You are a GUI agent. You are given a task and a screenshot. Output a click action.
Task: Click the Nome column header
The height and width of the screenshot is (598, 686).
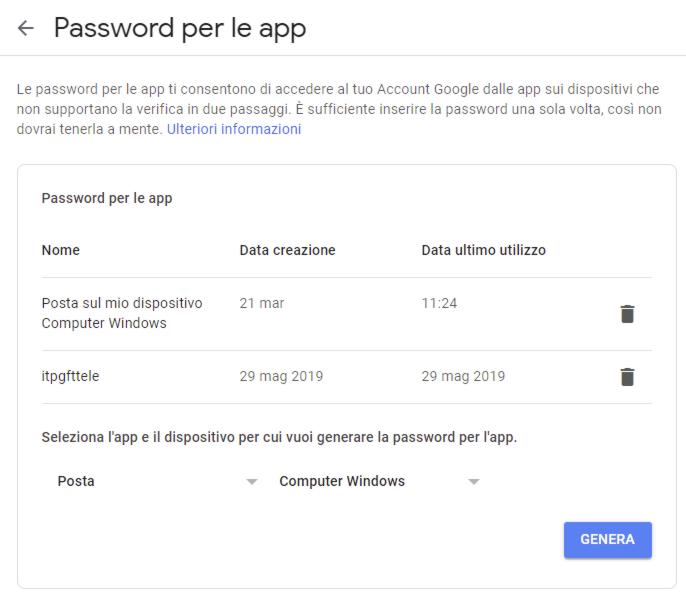61,250
